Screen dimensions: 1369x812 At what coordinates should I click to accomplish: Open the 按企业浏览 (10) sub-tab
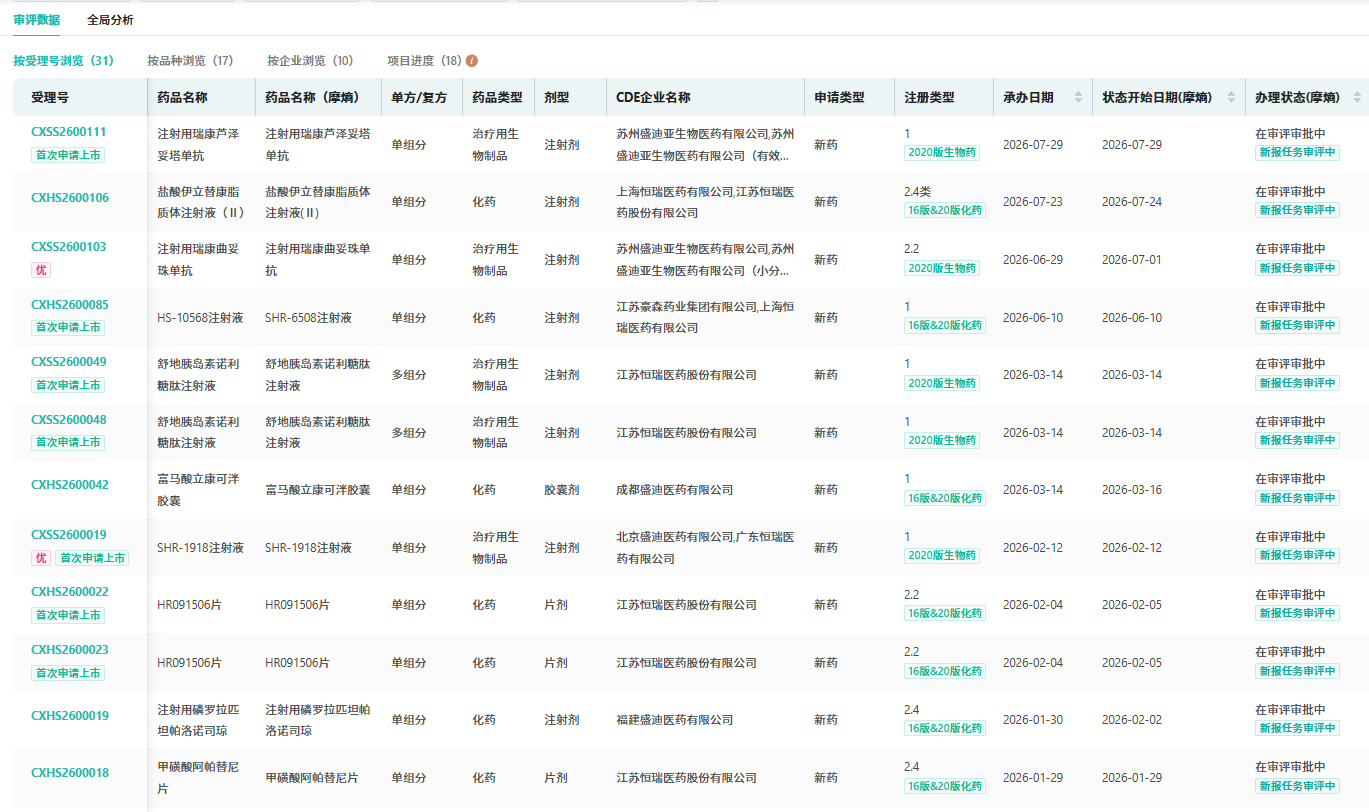(x=310, y=61)
